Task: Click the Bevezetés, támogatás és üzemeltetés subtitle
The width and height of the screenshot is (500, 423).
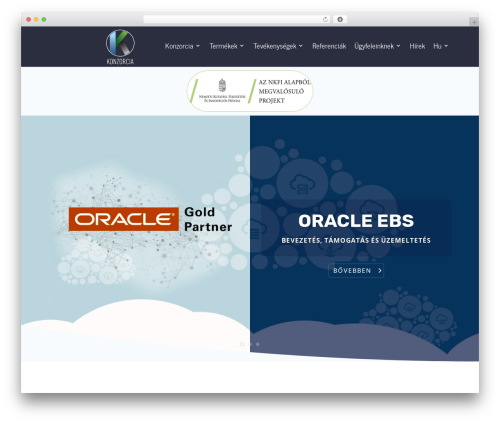Action: (x=356, y=240)
